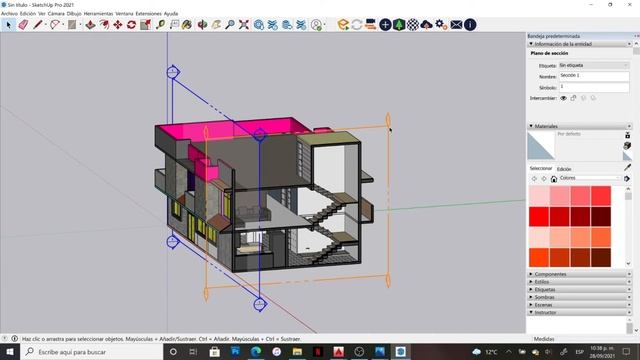Use the material eyedropper sample tool
Screen dimensions: 640x360
627,167
